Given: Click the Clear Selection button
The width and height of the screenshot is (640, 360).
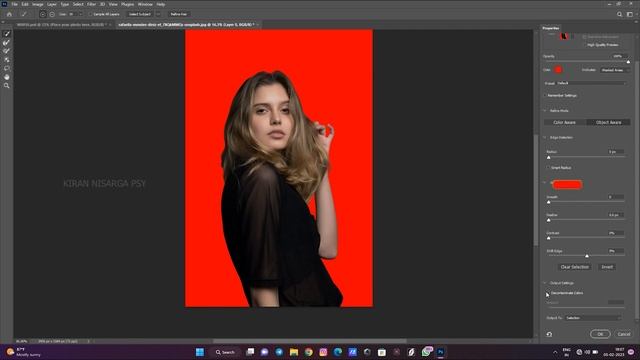Looking at the screenshot, I should click(x=575, y=267).
